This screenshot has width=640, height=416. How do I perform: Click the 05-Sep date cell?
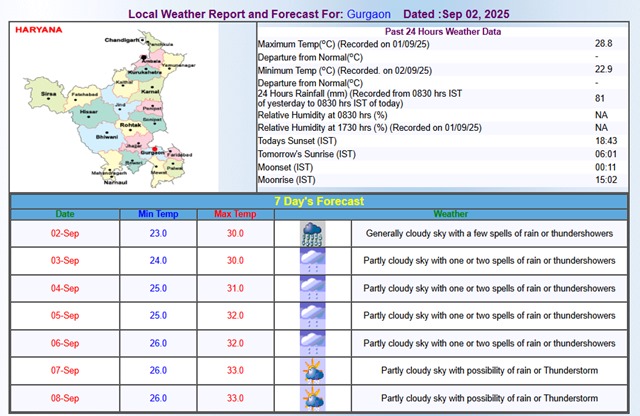pos(65,316)
